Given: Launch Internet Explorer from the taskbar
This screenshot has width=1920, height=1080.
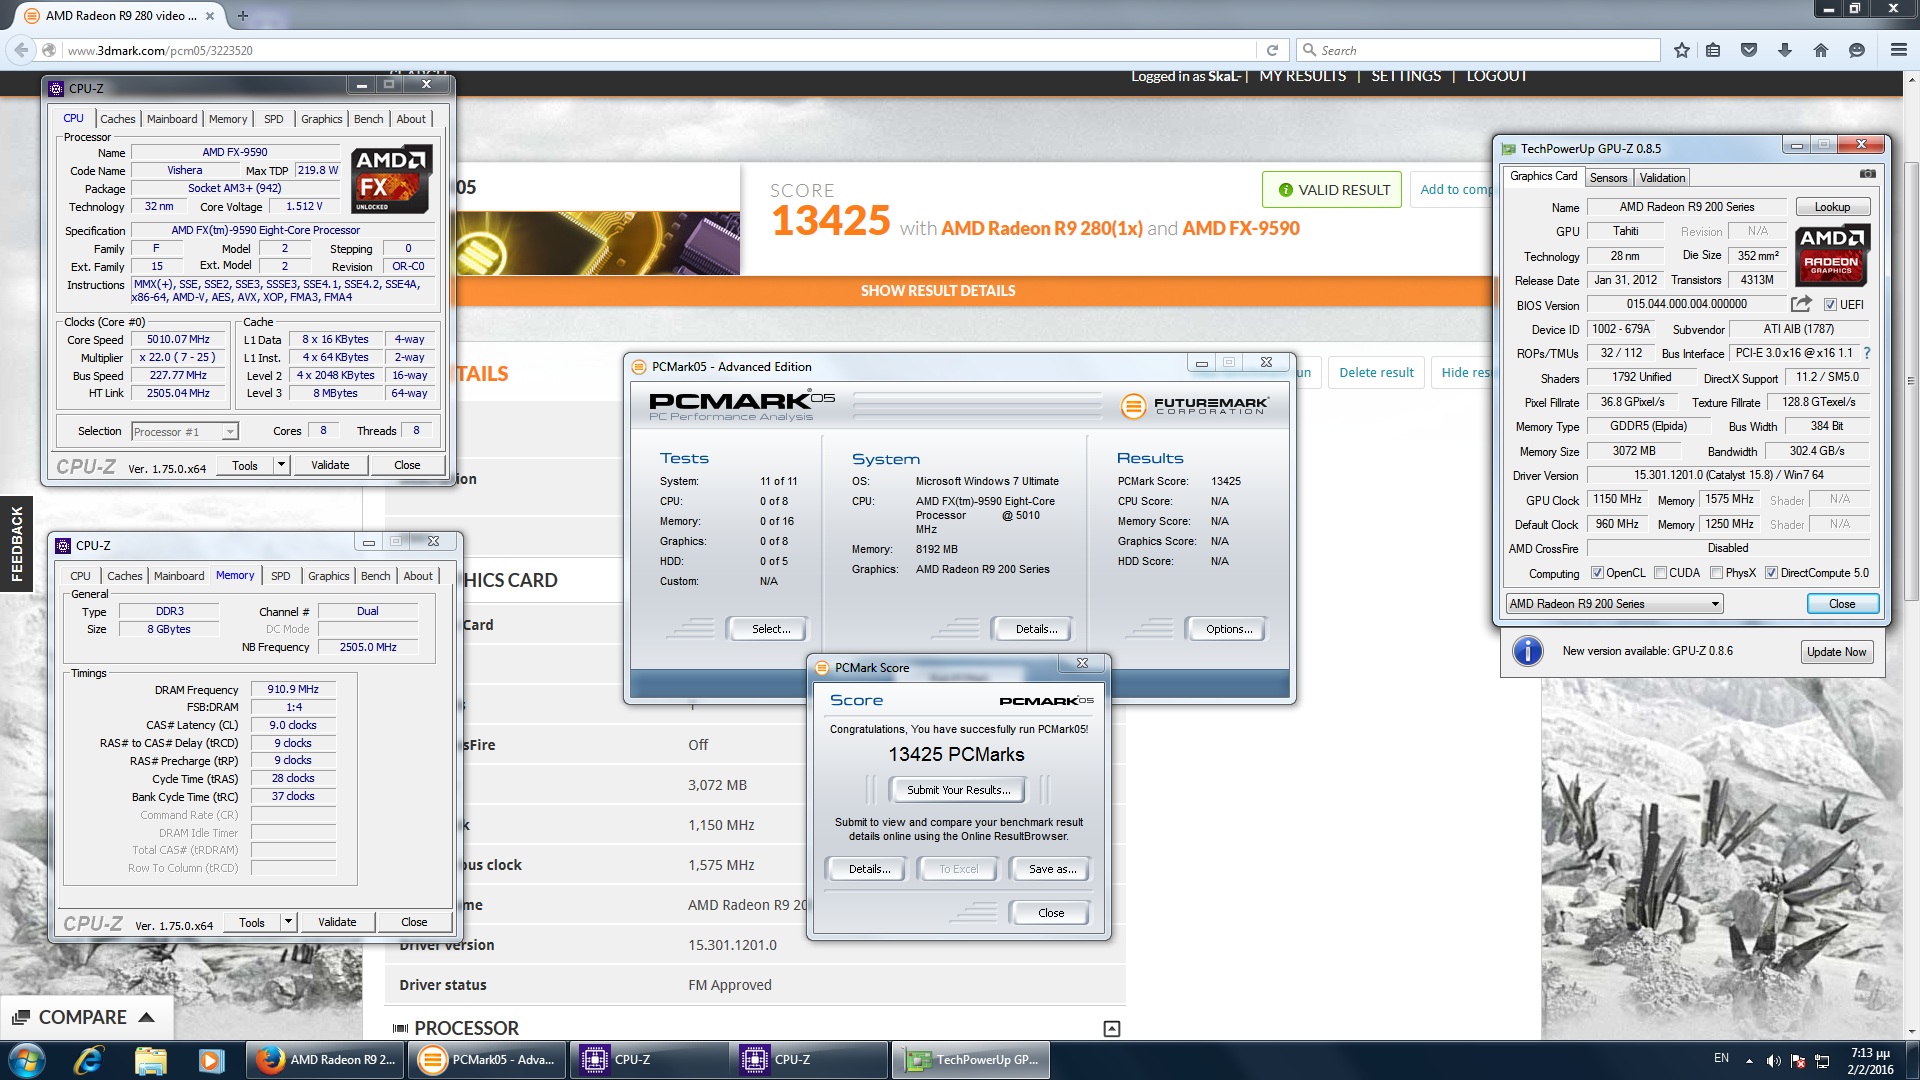Looking at the screenshot, I should (x=89, y=1060).
